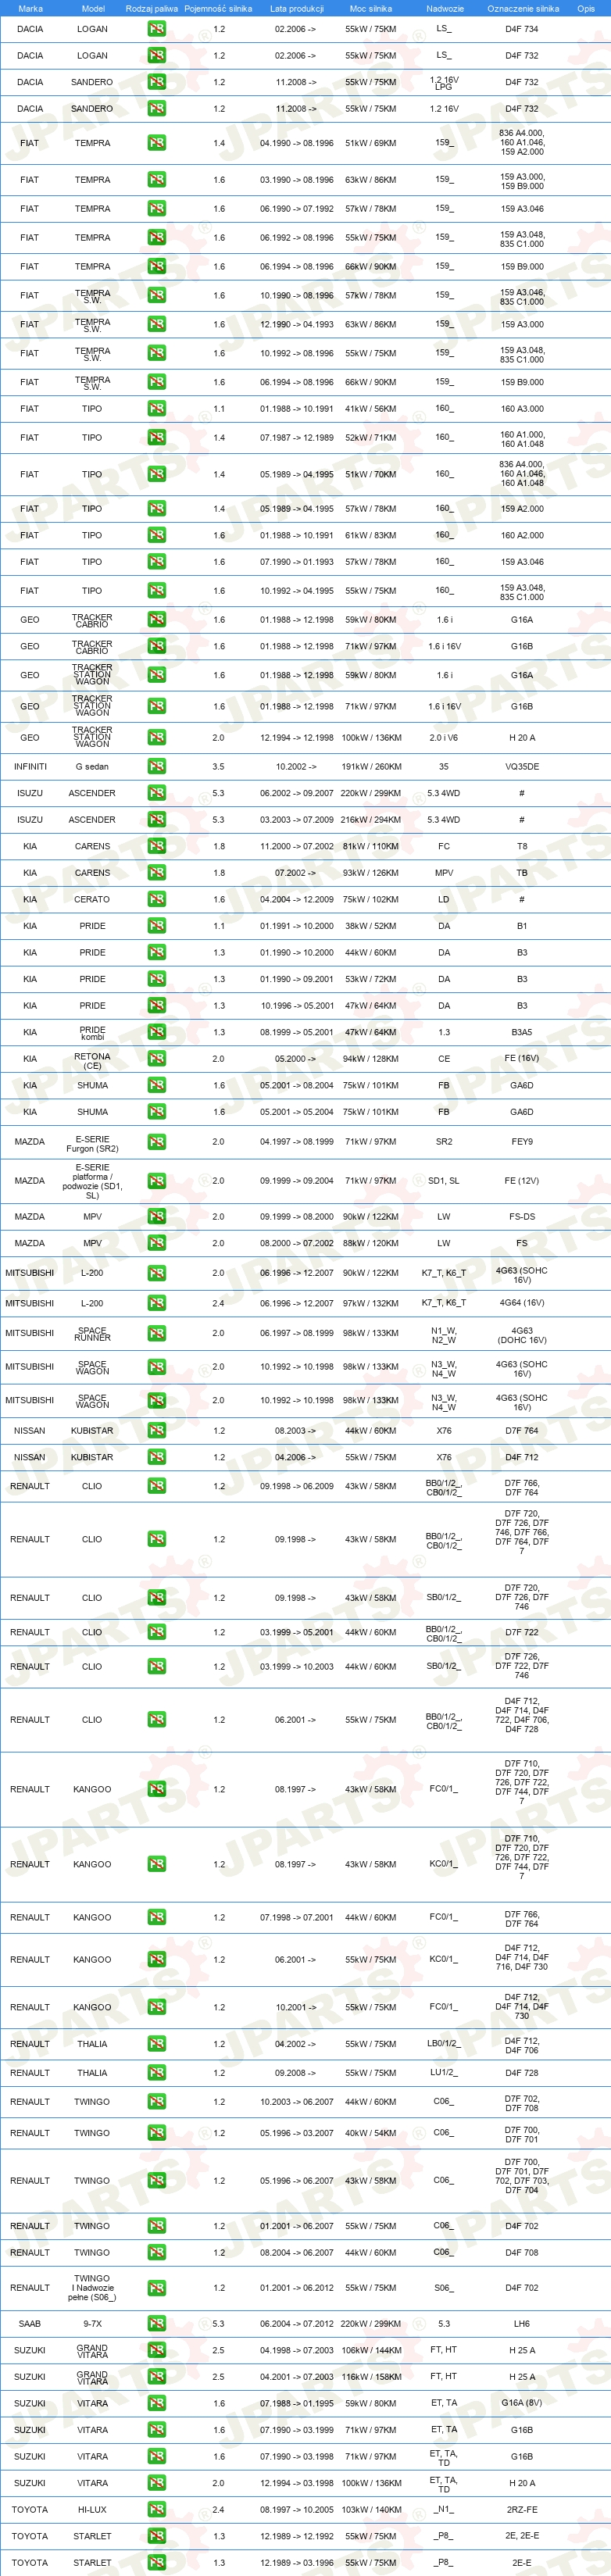Screen dimensions: 611x2576
Task: Click the fuel icon in the SAAB 9-7X row
Action: (x=157, y=2323)
